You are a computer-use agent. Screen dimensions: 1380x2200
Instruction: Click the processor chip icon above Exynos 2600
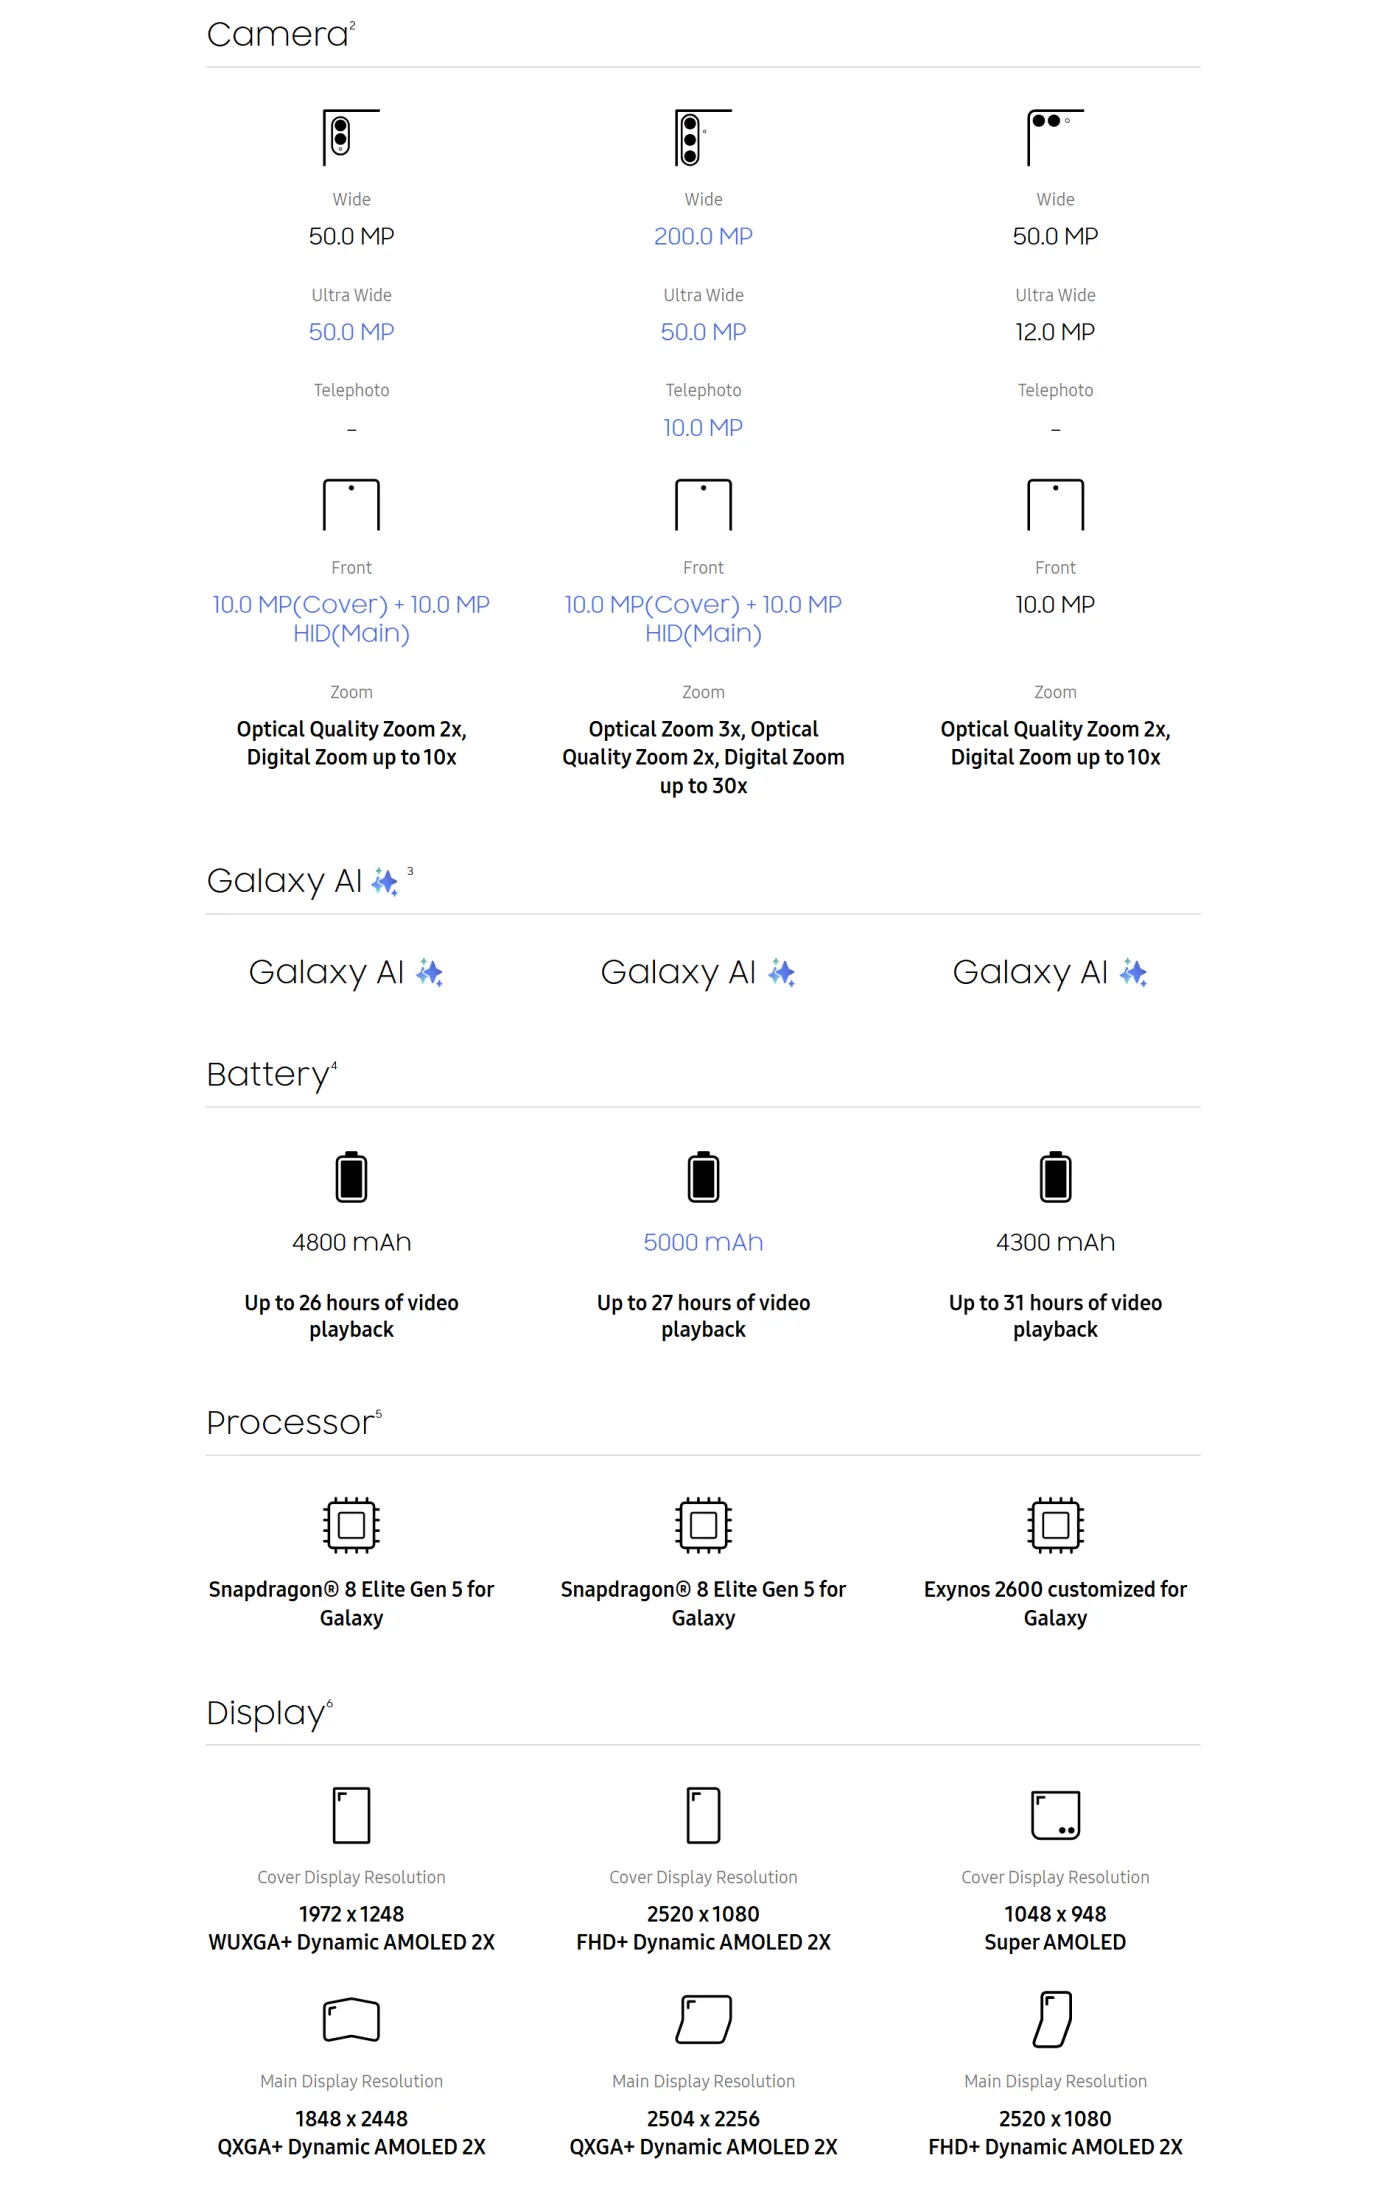(x=1055, y=1525)
